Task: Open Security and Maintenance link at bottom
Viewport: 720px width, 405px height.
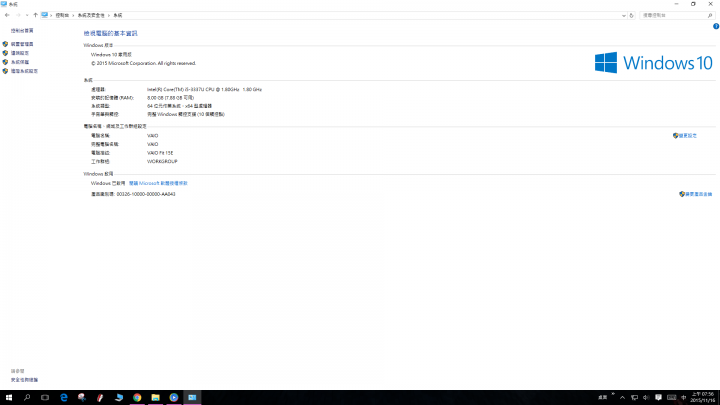Action: [24, 380]
